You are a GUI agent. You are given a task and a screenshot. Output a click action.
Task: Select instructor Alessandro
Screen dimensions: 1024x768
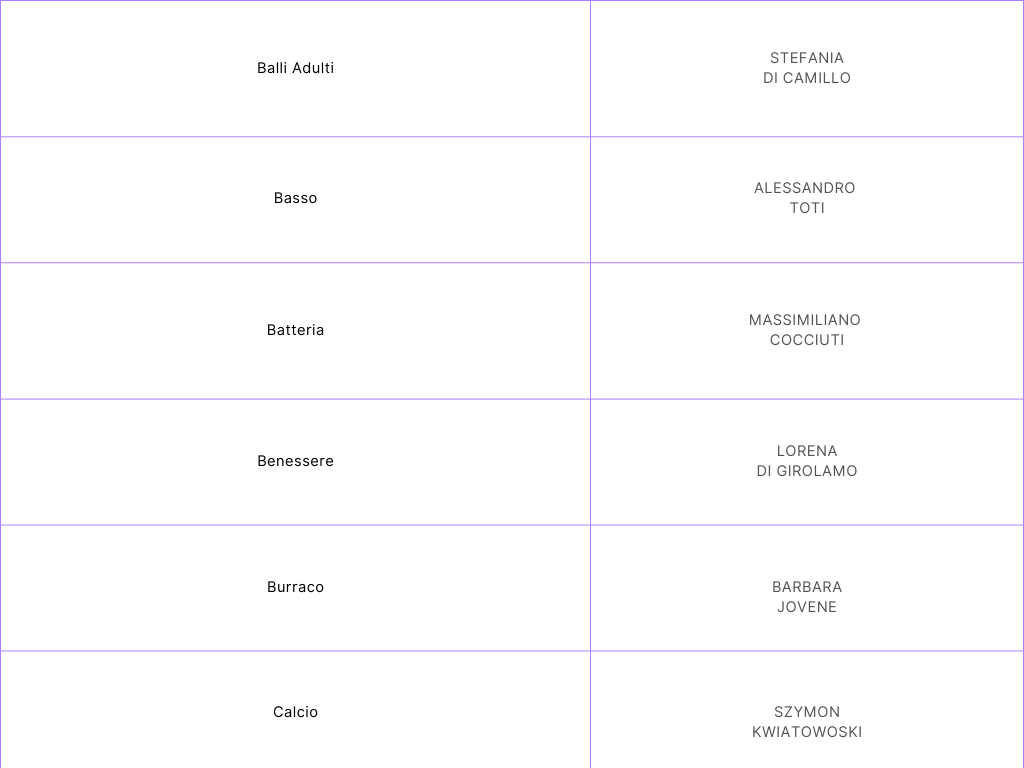point(805,188)
